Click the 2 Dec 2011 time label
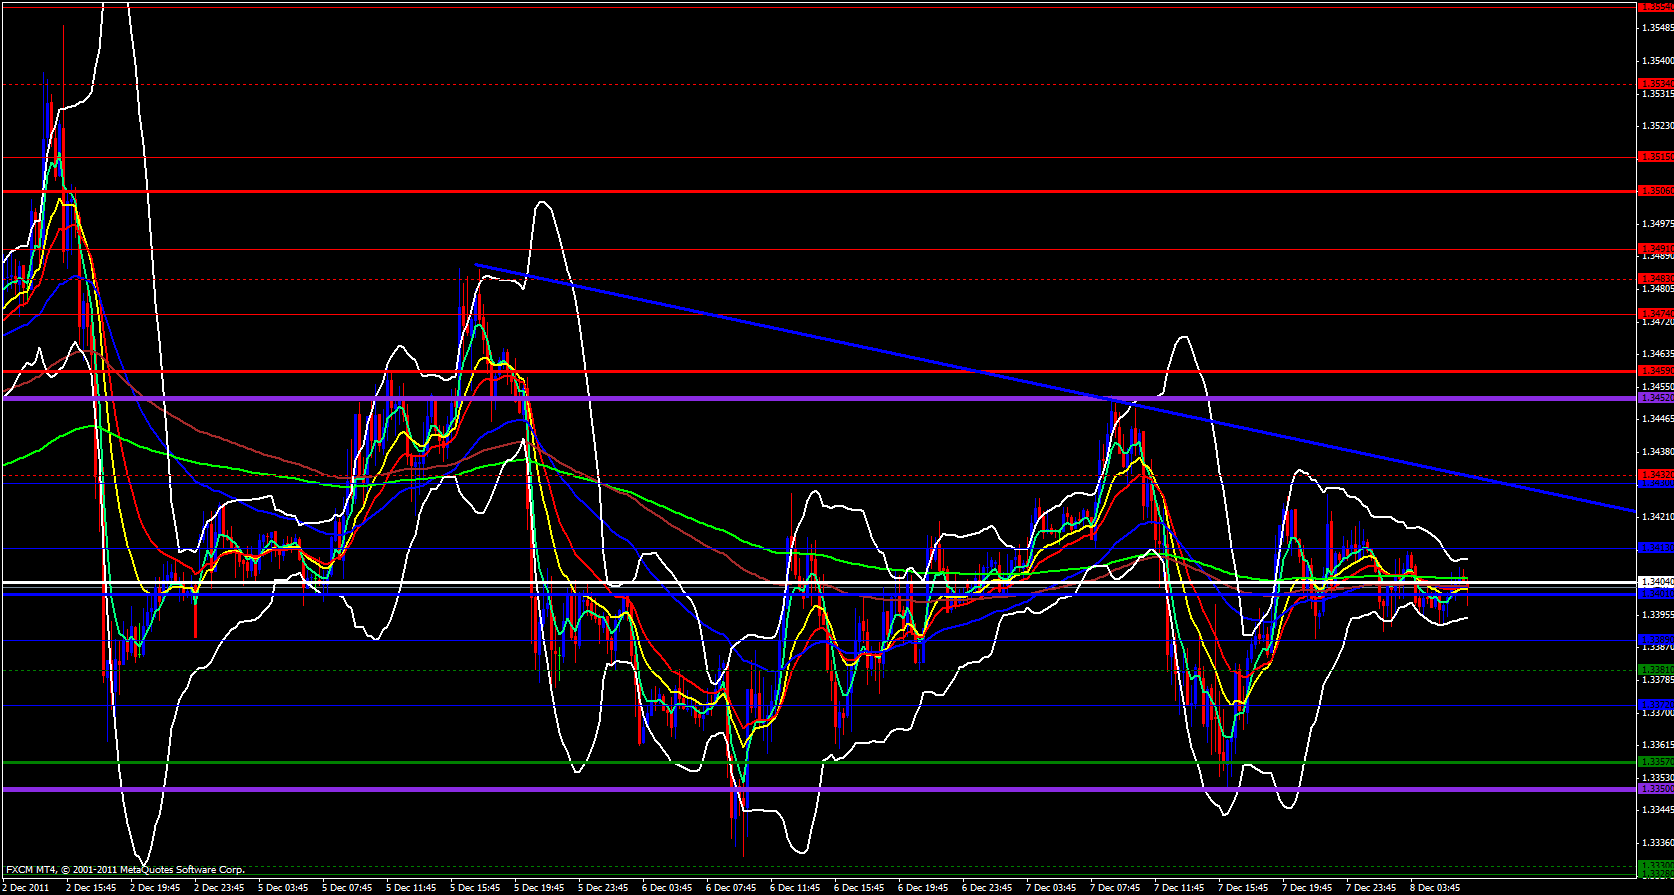Viewport: 1674px width, 895px height. pyautogui.click(x=26, y=887)
